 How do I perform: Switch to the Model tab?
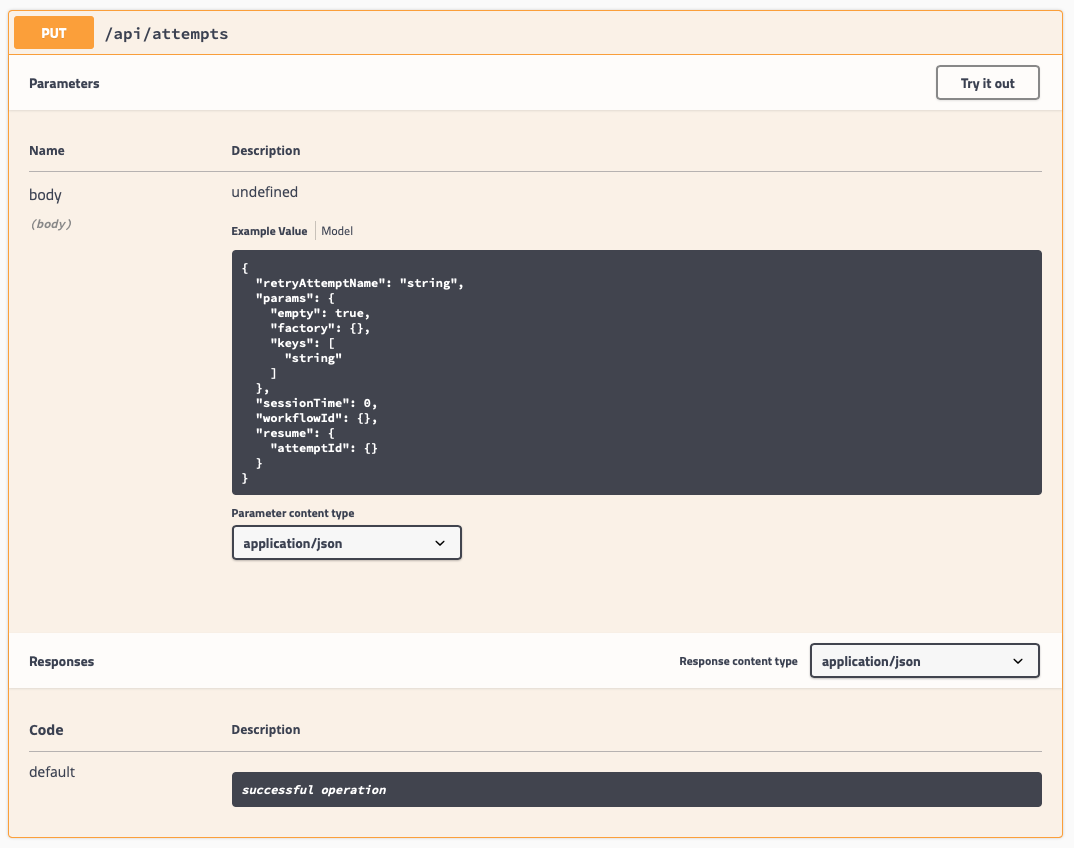[337, 231]
